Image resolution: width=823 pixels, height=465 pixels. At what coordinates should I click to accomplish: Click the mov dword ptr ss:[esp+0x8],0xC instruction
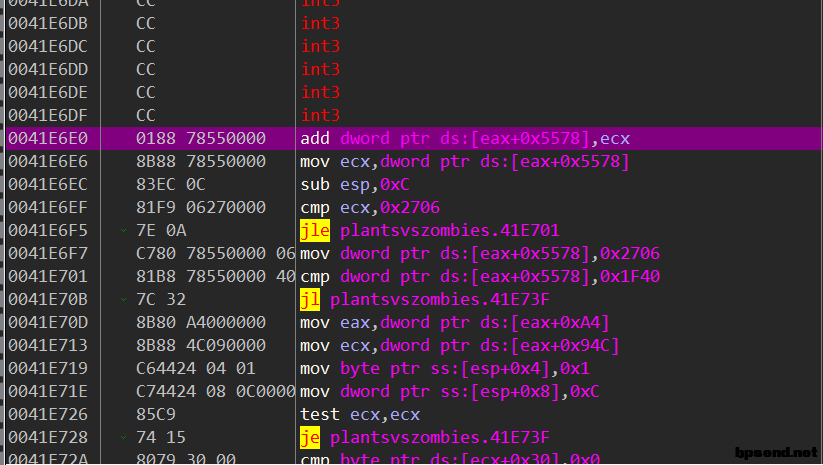pyautogui.click(x=449, y=392)
